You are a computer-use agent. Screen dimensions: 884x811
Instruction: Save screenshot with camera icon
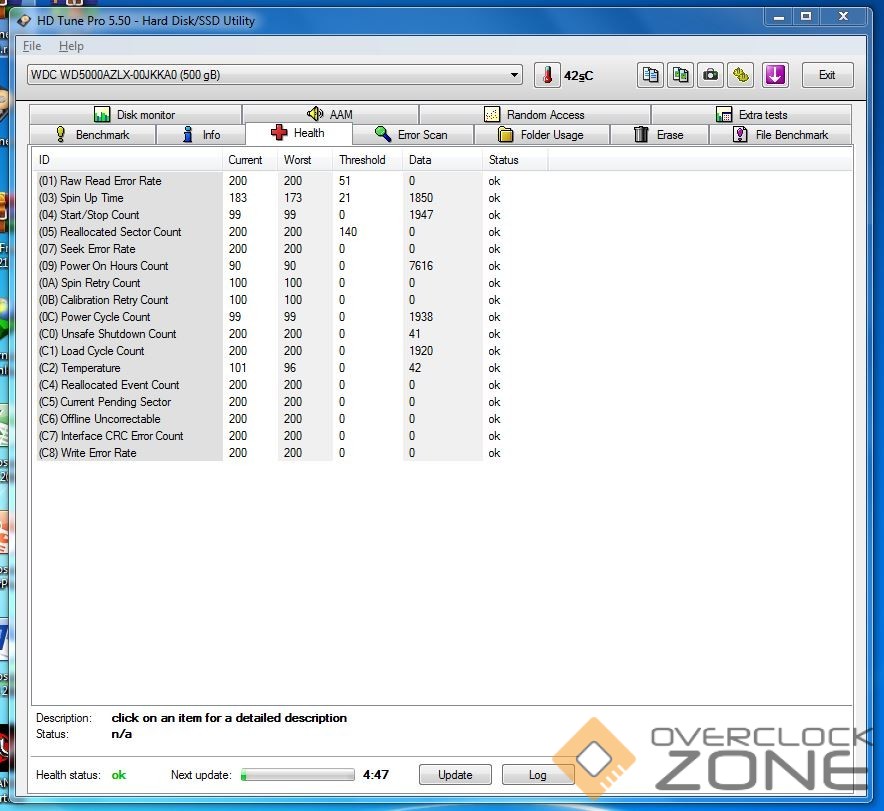point(710,75)
